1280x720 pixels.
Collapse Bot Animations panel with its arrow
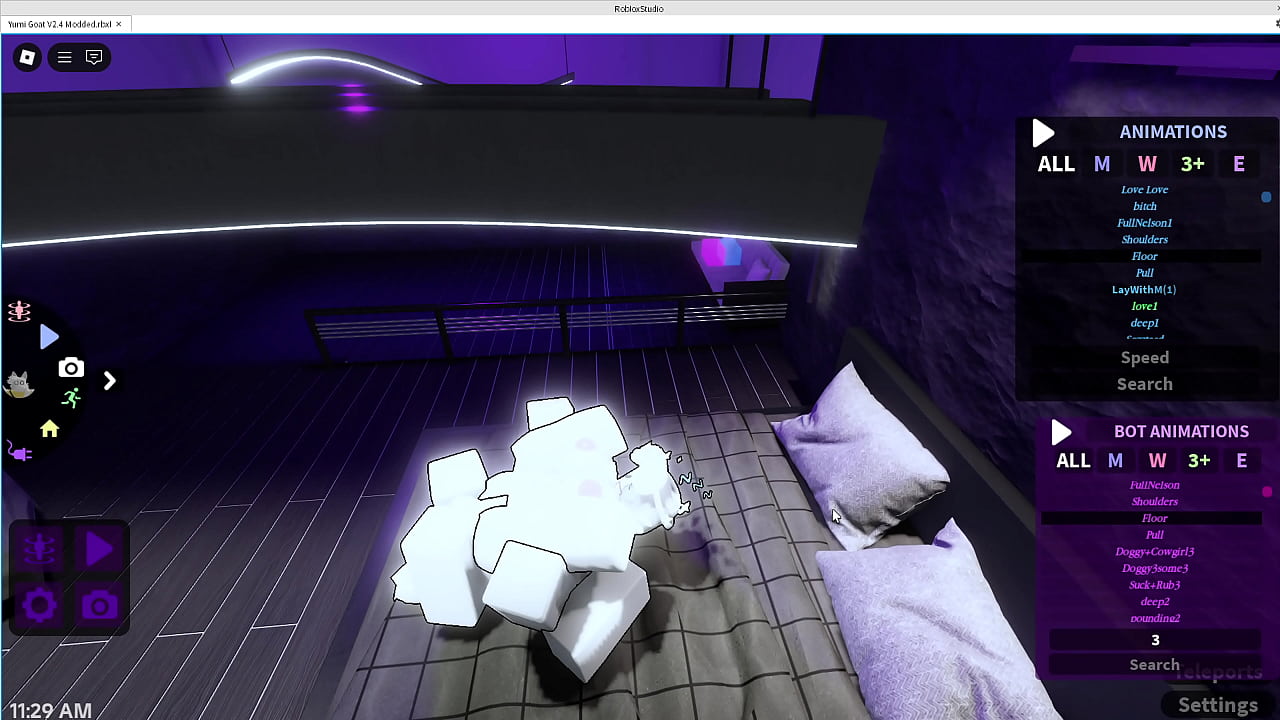(x=1061, y=432)
